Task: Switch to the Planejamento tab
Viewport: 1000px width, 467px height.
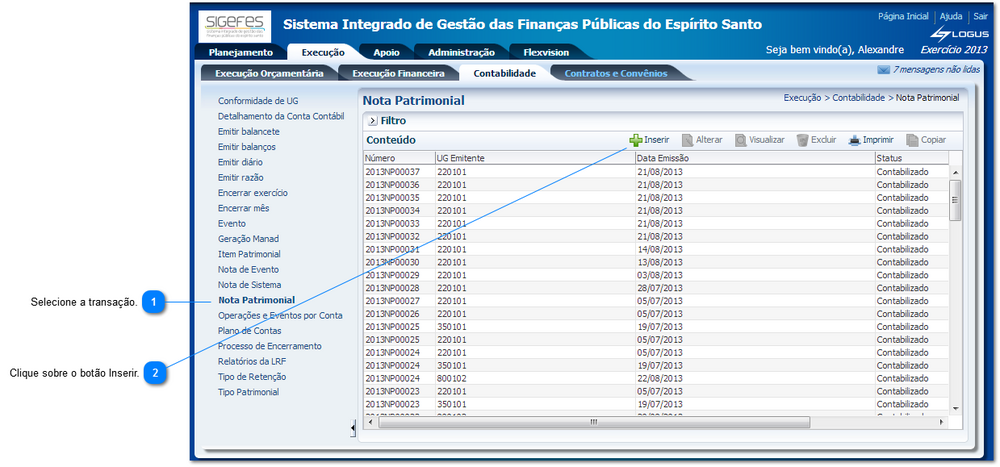Action: tap(240, 52)
